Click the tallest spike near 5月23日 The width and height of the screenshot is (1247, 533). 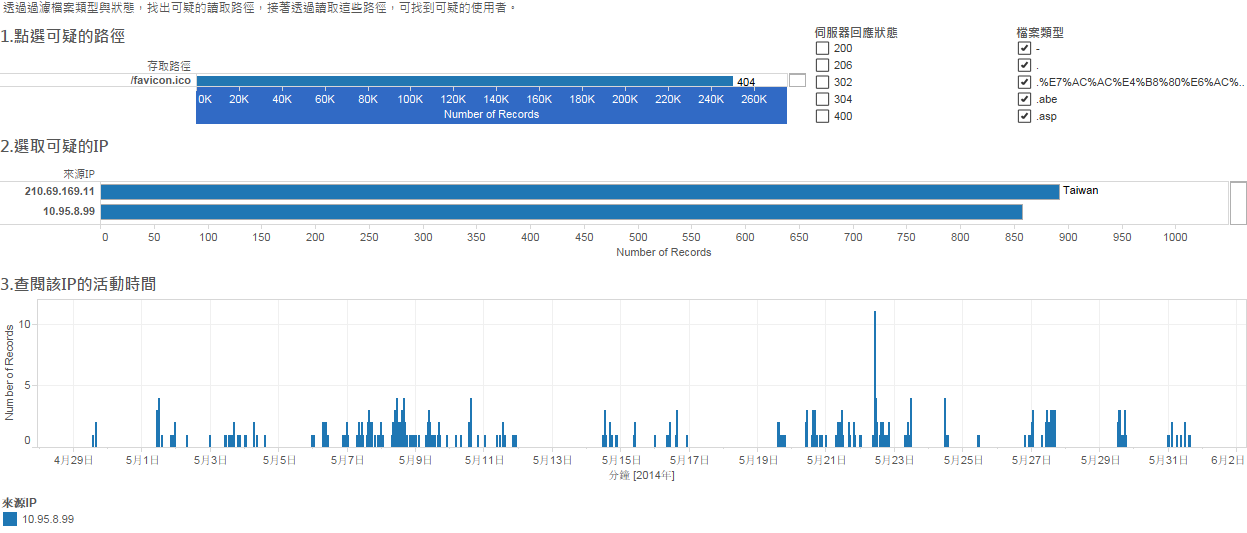tap(875, 378)
